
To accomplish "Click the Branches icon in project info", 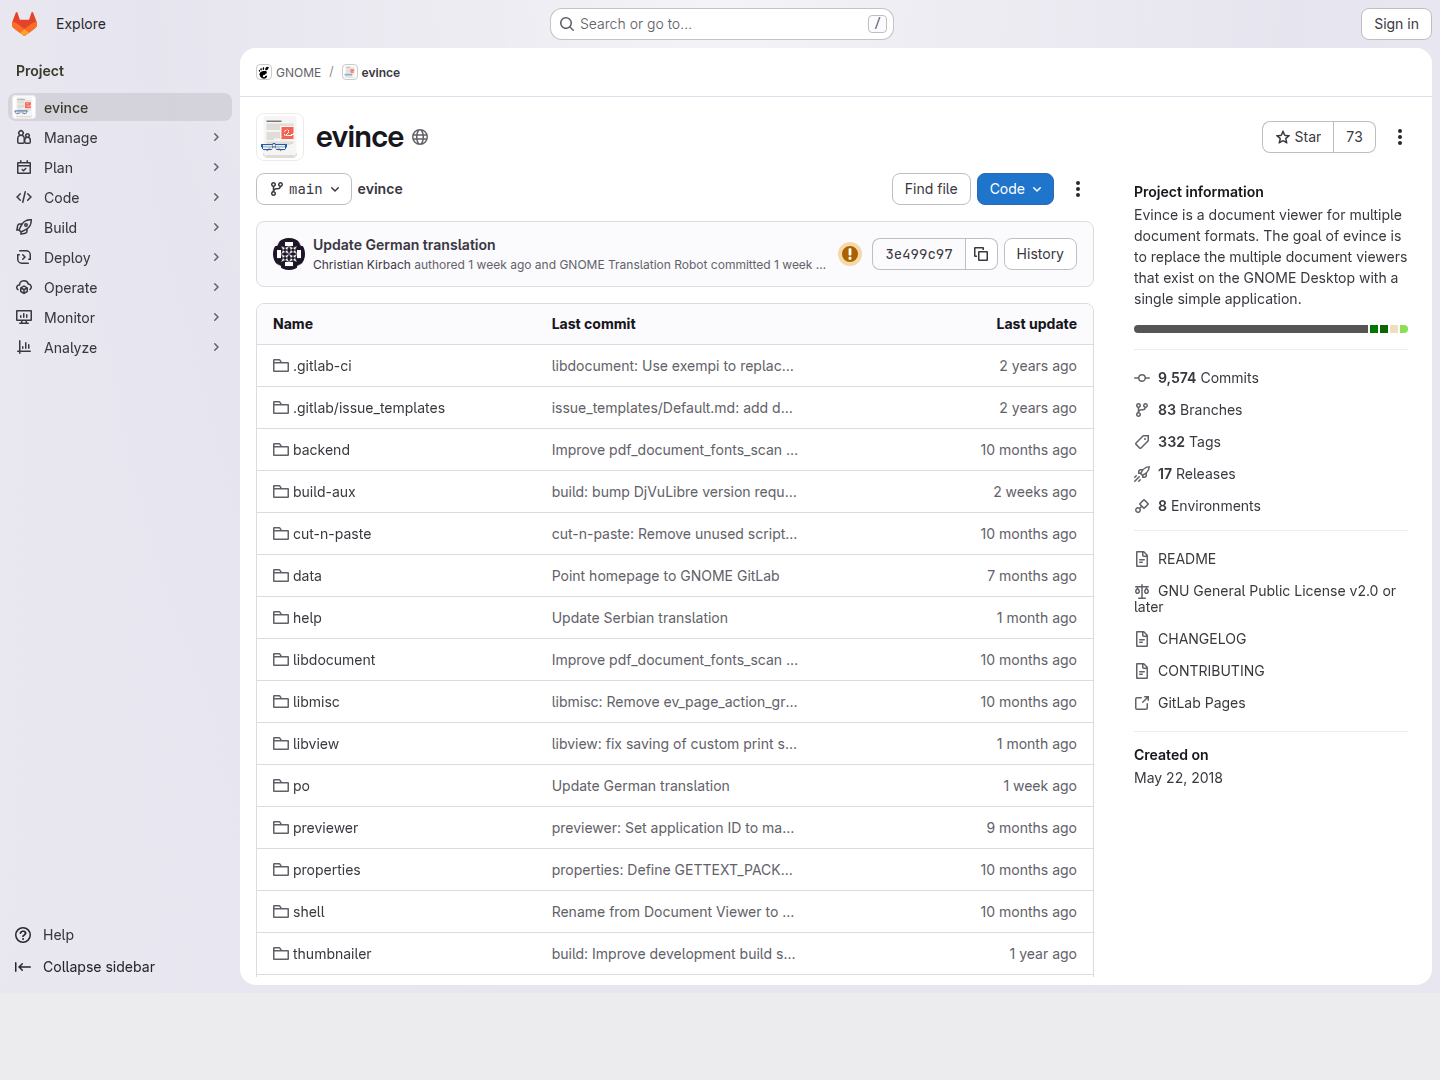I will click(x=1142, y=410).
